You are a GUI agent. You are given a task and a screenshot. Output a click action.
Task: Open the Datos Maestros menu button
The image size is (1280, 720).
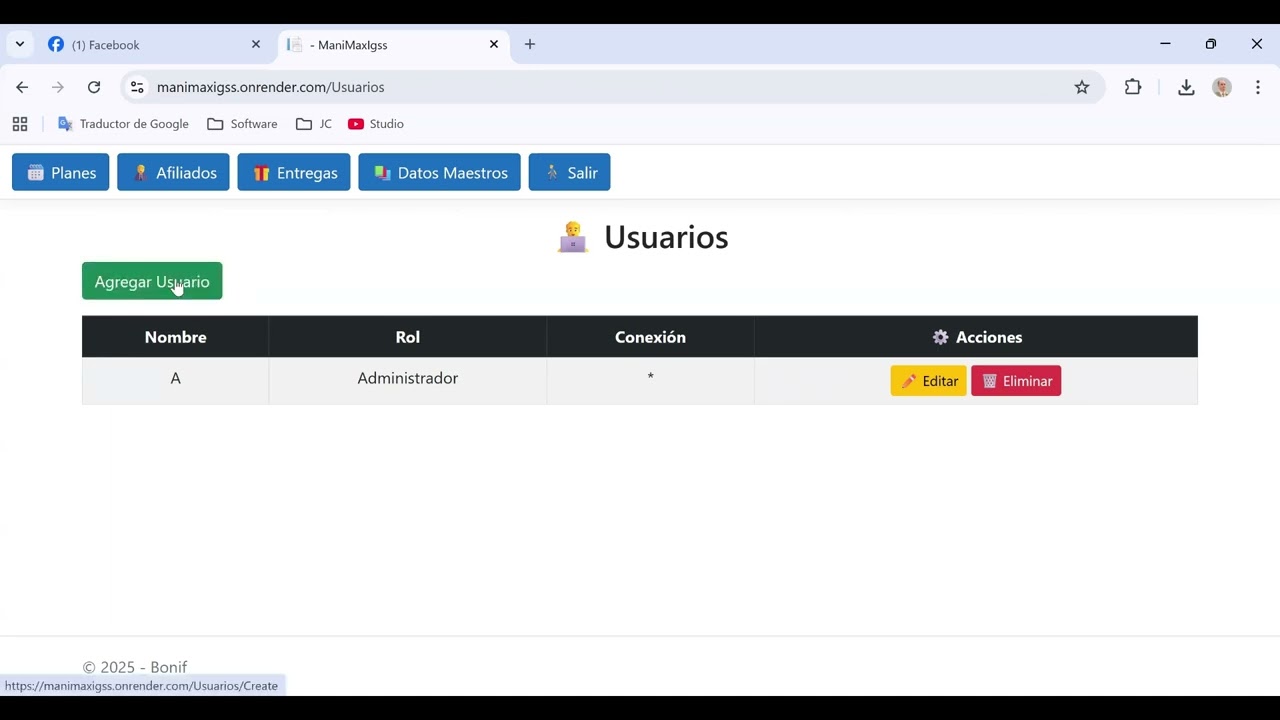(439, 172)
